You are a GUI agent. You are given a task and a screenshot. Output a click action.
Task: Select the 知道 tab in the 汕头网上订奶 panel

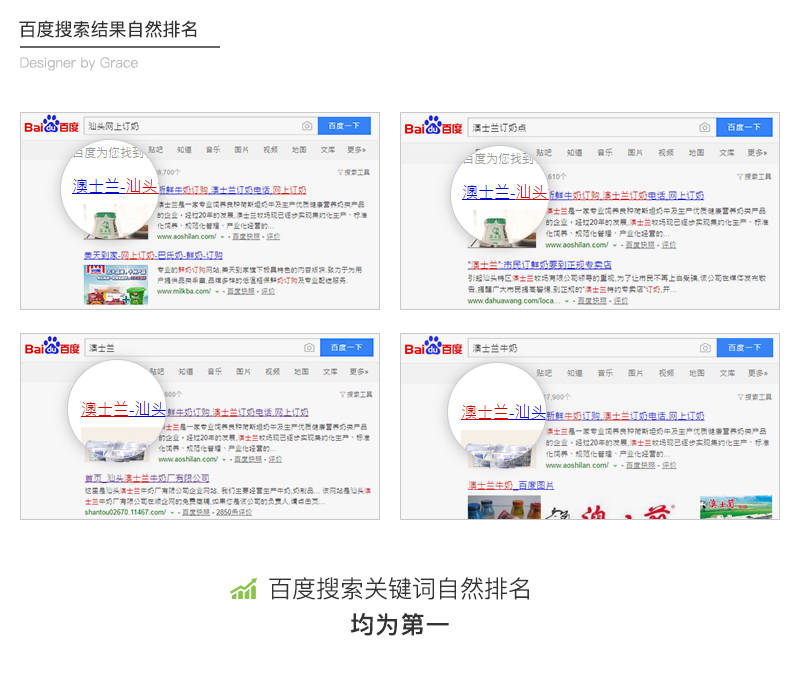pyautogui.click(x=184, y=149)
